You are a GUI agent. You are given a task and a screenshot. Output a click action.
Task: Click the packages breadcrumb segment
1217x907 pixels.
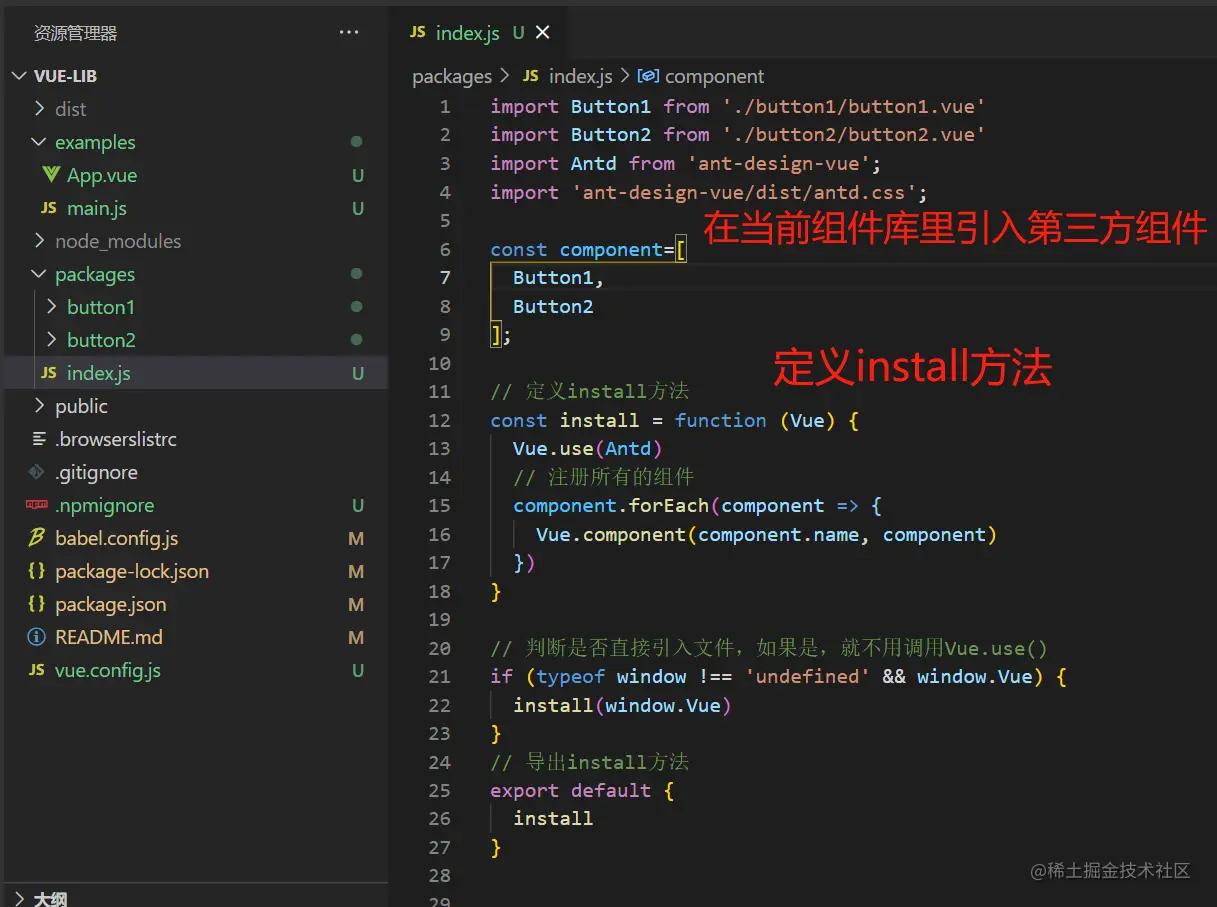tap(452, 76)
